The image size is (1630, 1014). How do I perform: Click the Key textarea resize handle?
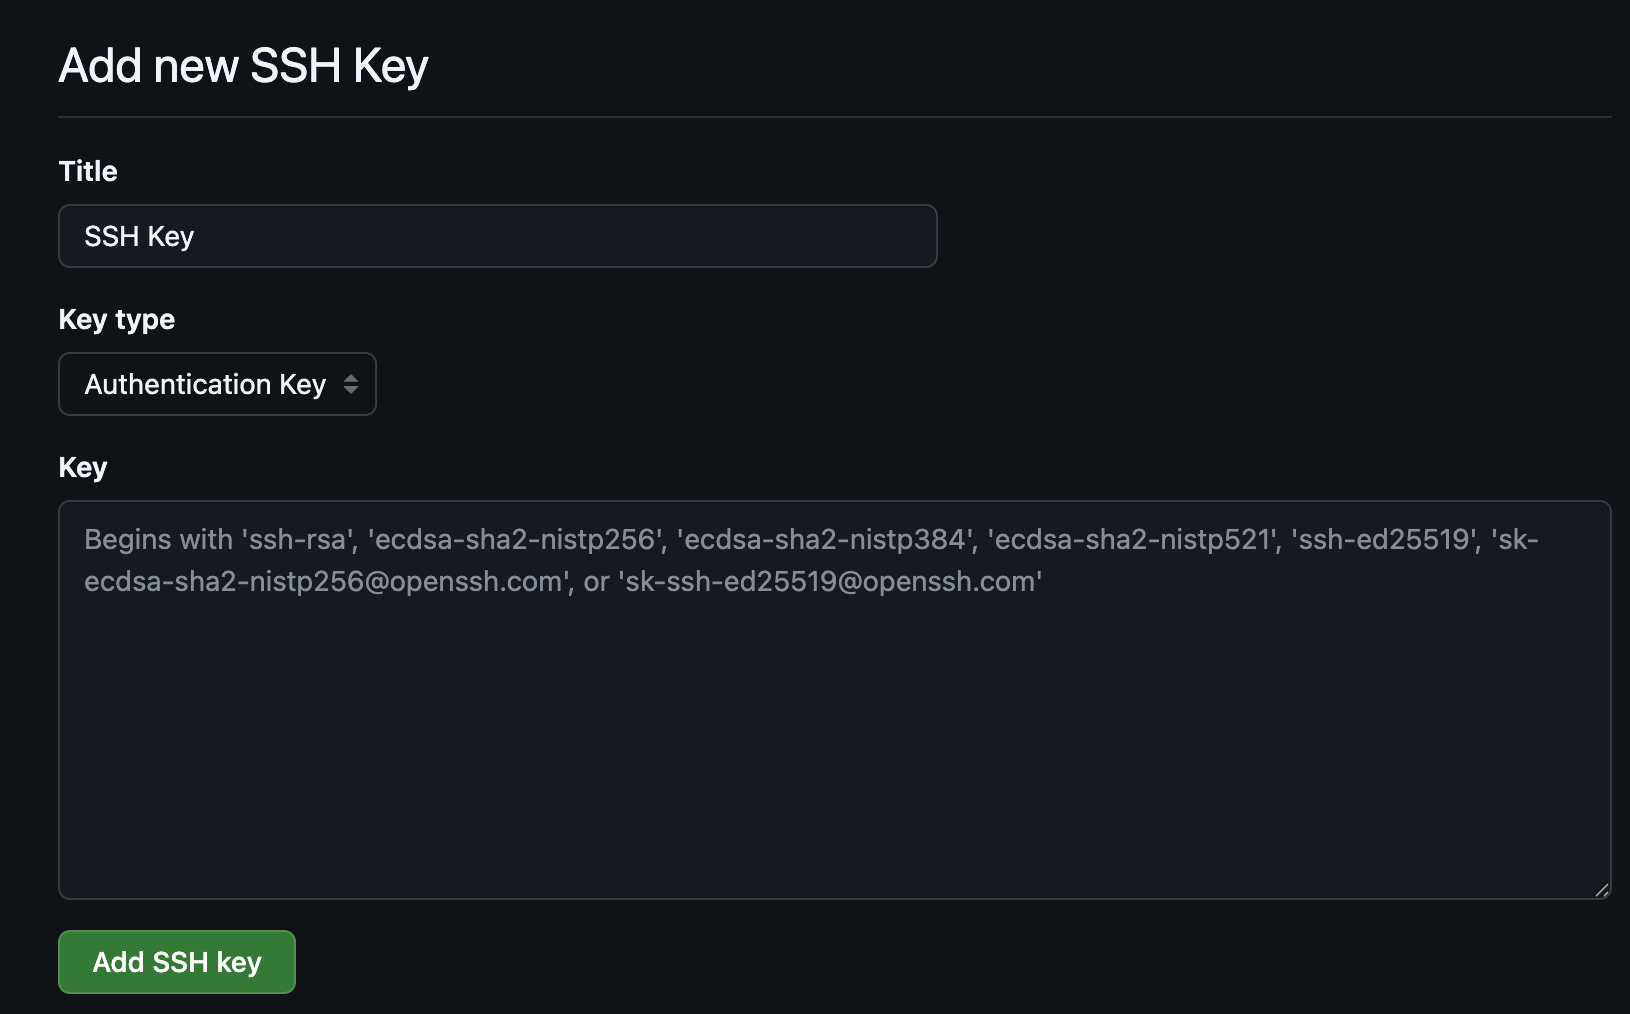(1602, 890)
